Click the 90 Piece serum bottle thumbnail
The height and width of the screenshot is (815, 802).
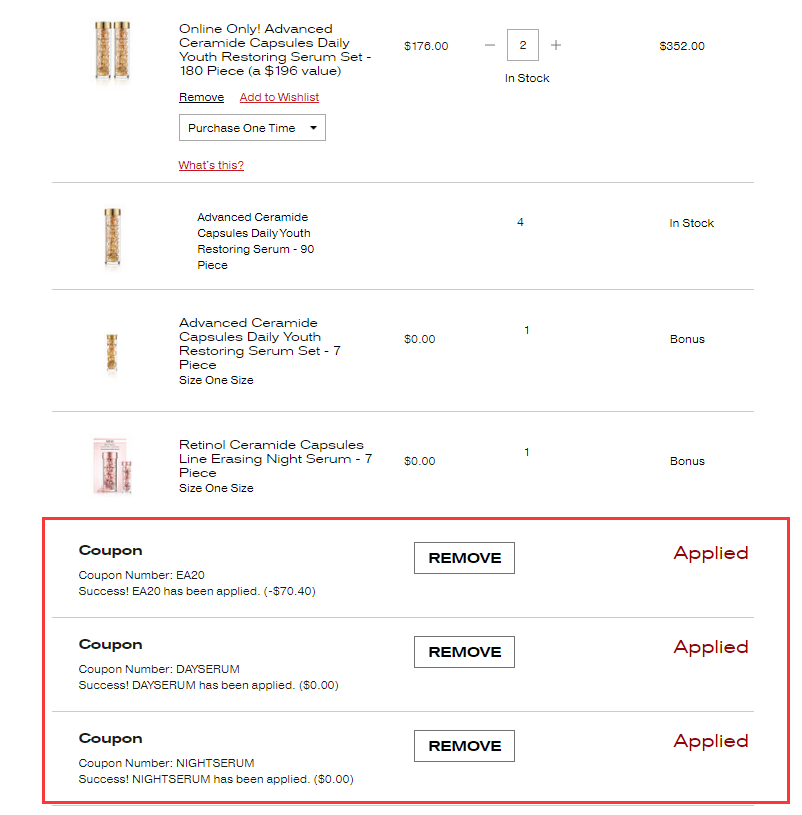click(112, 237)
